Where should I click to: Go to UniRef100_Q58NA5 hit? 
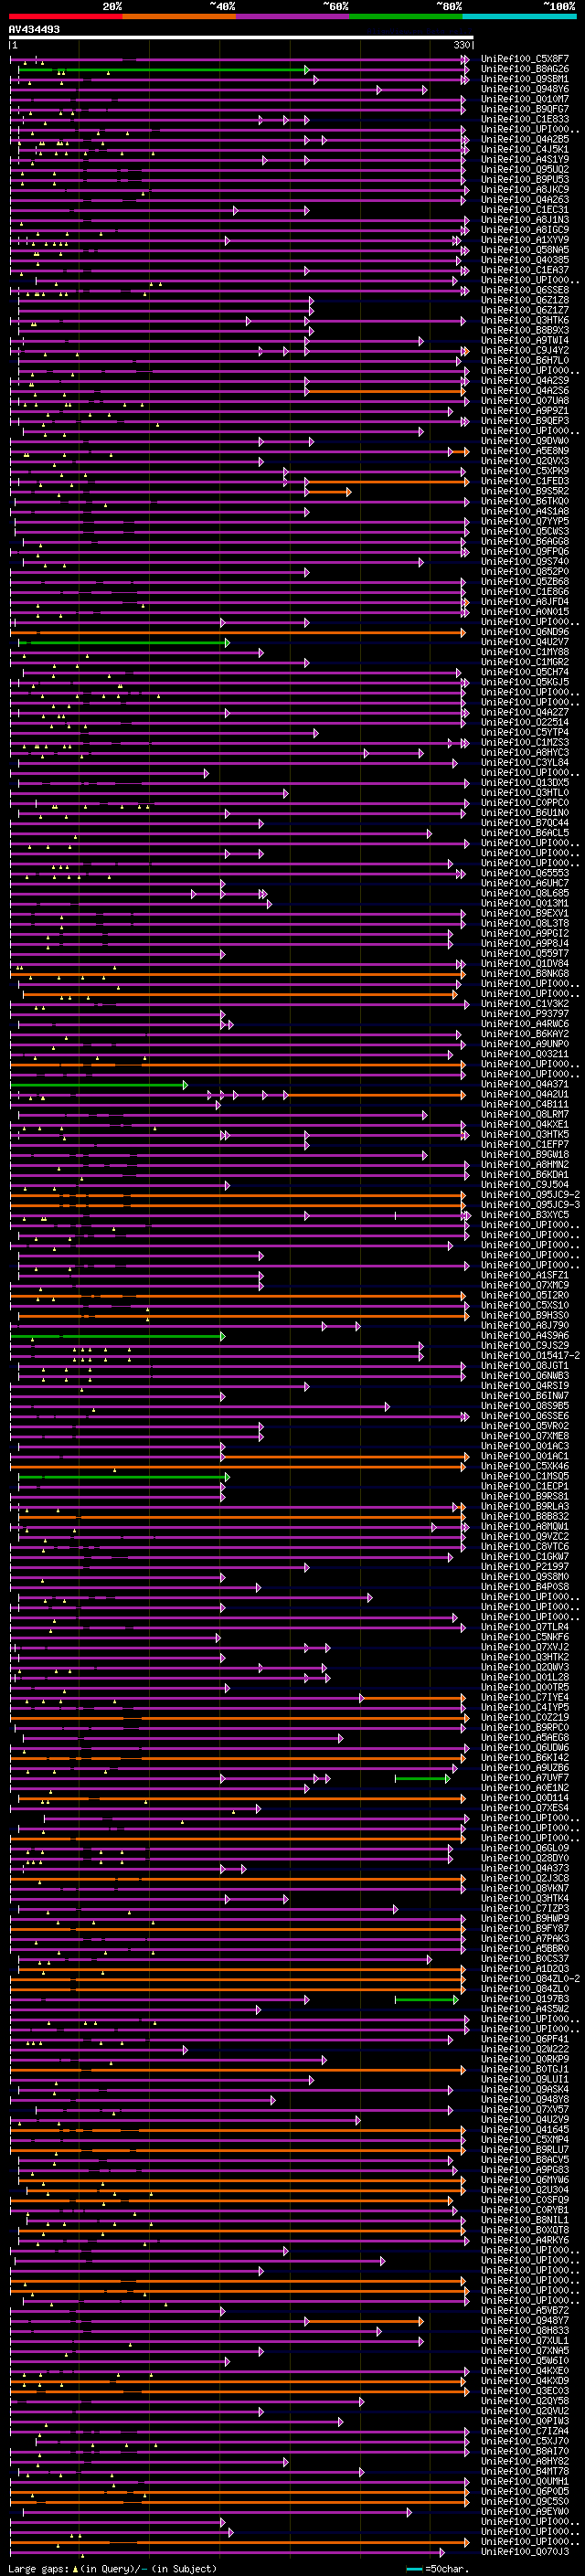tap(525, 250)
